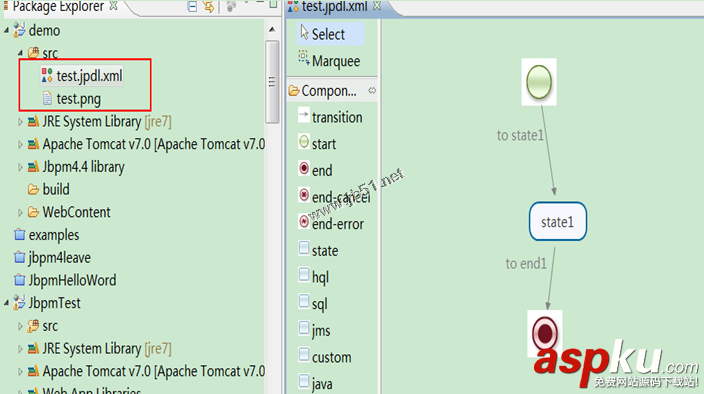The width and height of the screenshot is (704, 394).
Task: Click the test.jpdl.xml file icon
Action: point(47,76)
